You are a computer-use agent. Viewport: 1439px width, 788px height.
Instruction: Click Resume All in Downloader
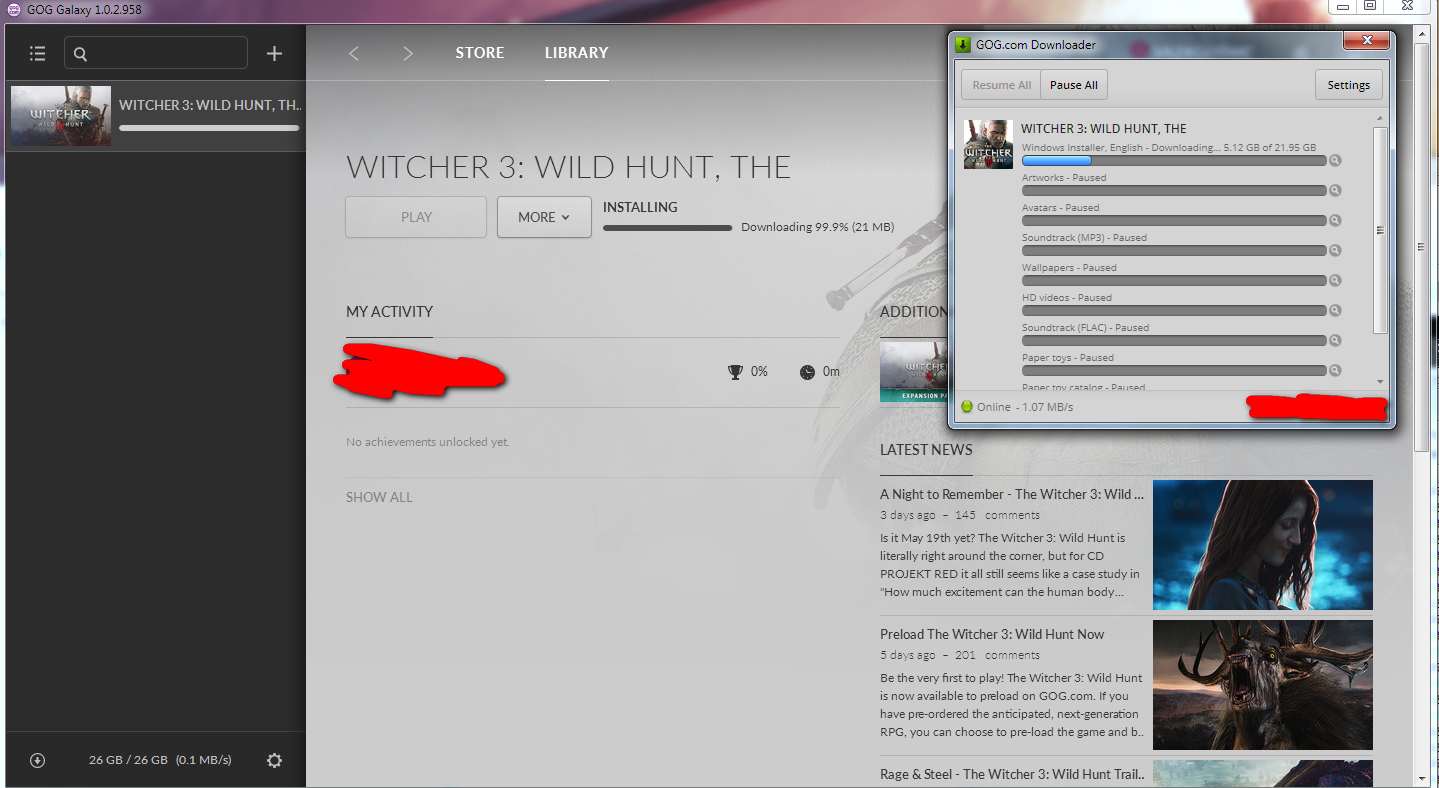1001,85
